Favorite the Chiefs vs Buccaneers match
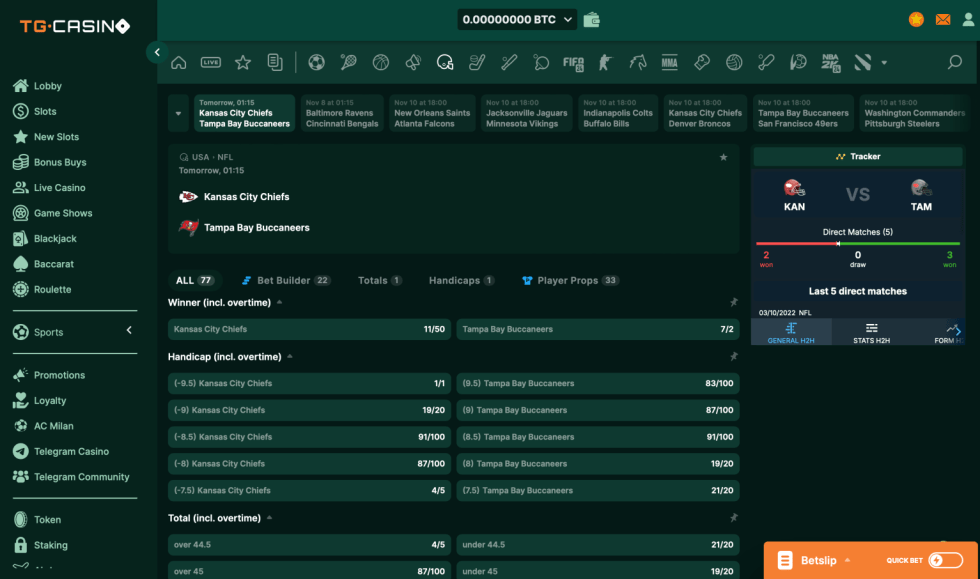 coord(724,157)
